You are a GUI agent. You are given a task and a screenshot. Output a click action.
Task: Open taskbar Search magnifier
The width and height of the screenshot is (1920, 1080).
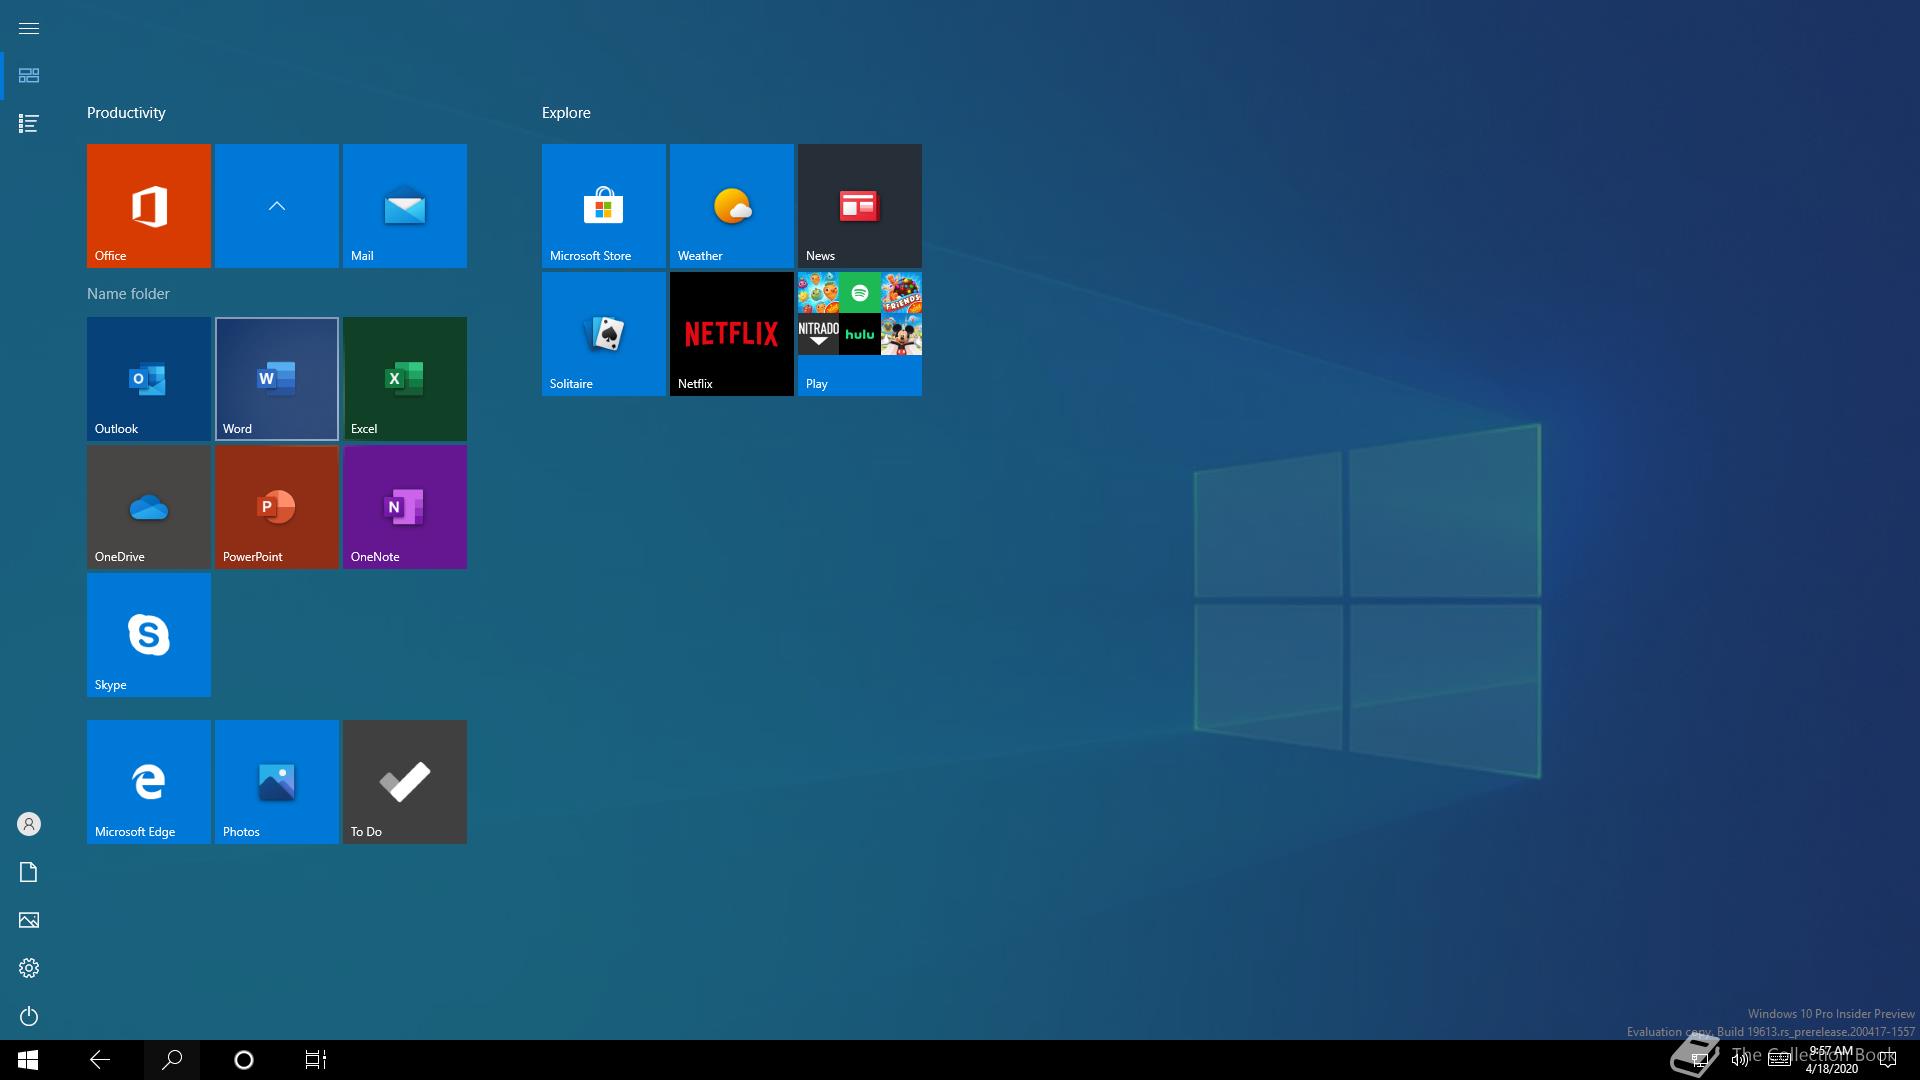172,1060
